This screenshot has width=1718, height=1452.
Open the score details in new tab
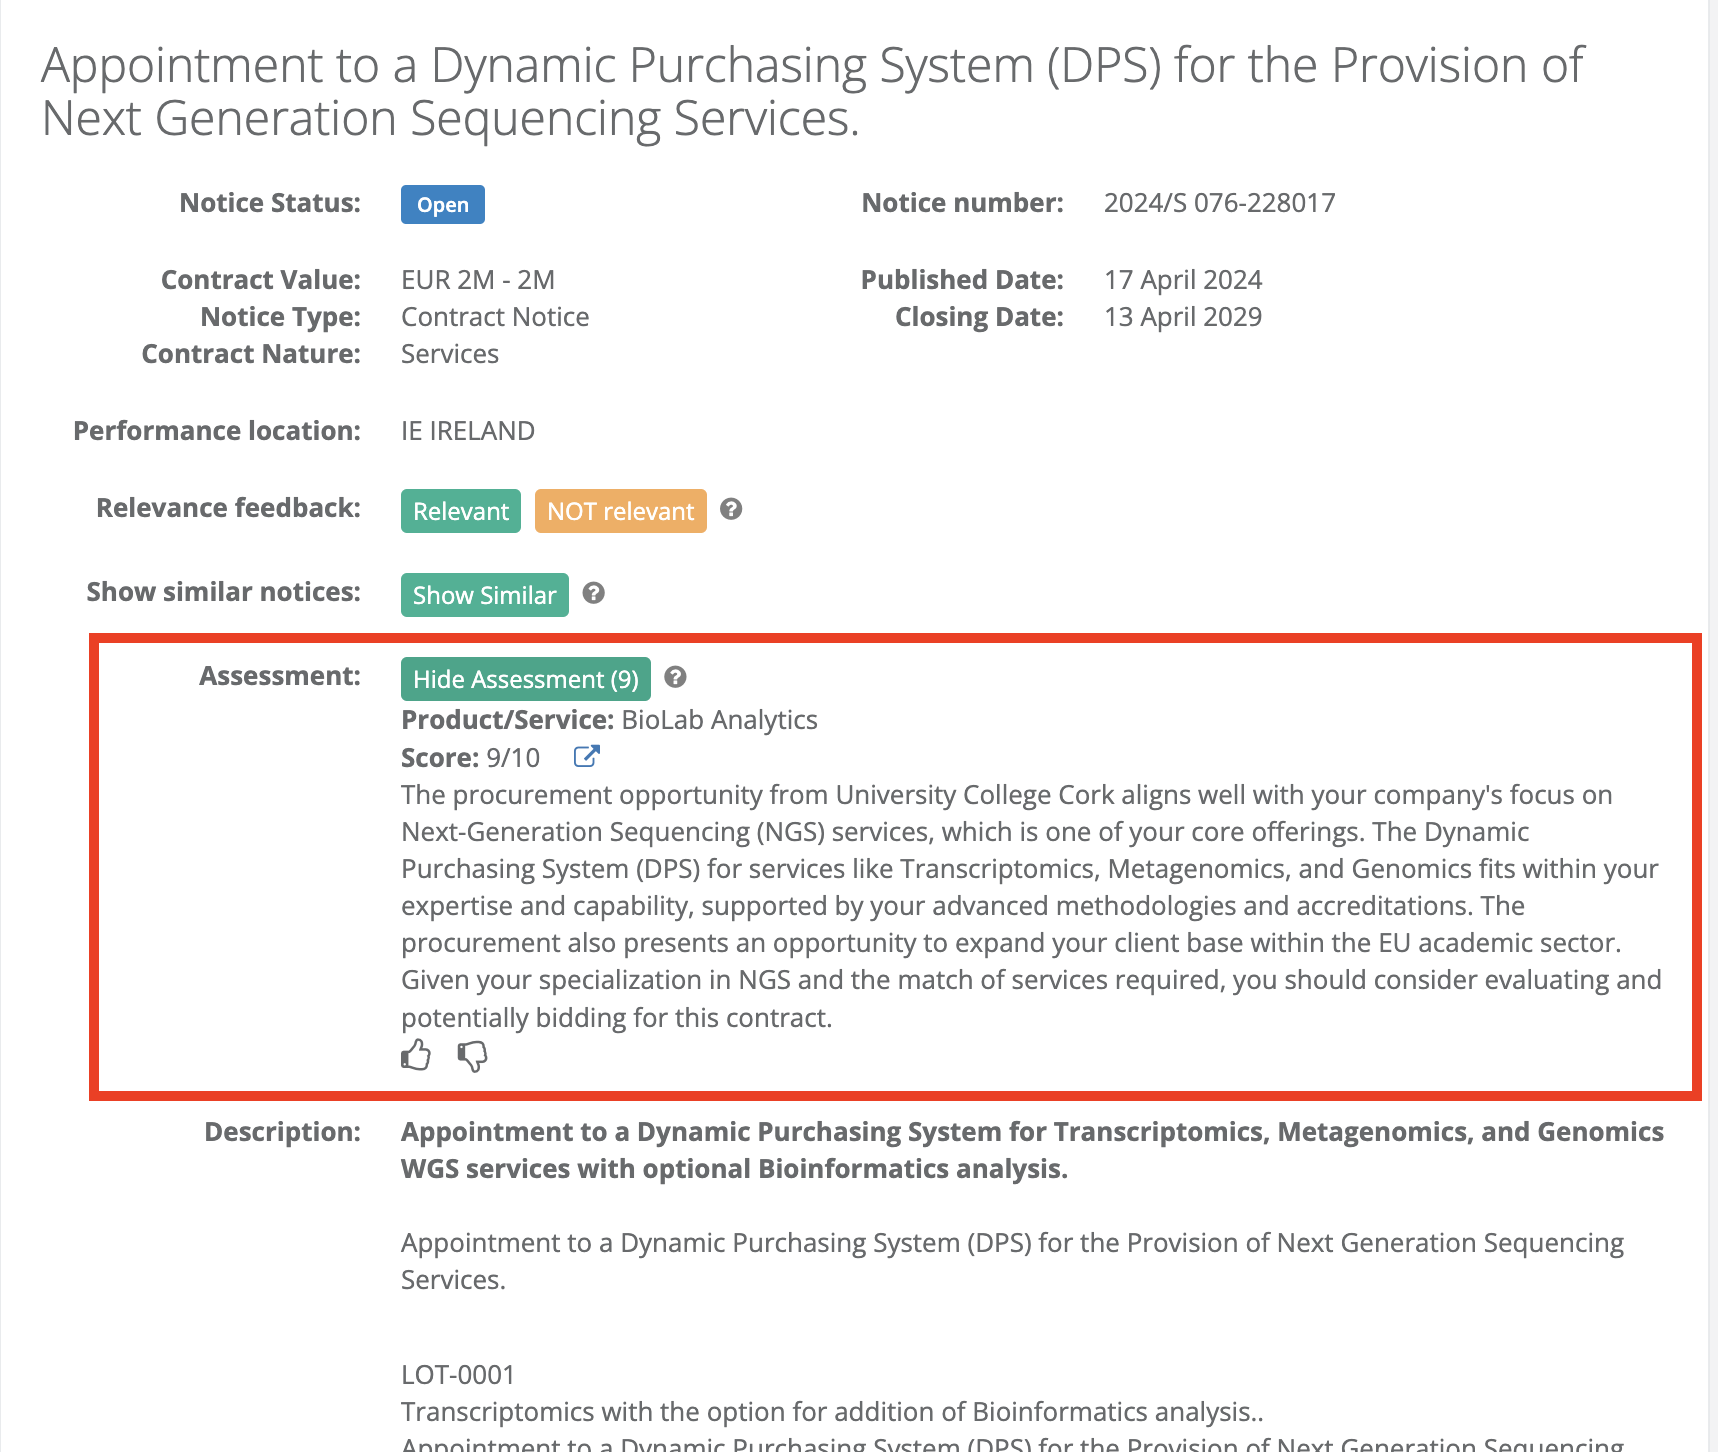[x=587, y=757]
